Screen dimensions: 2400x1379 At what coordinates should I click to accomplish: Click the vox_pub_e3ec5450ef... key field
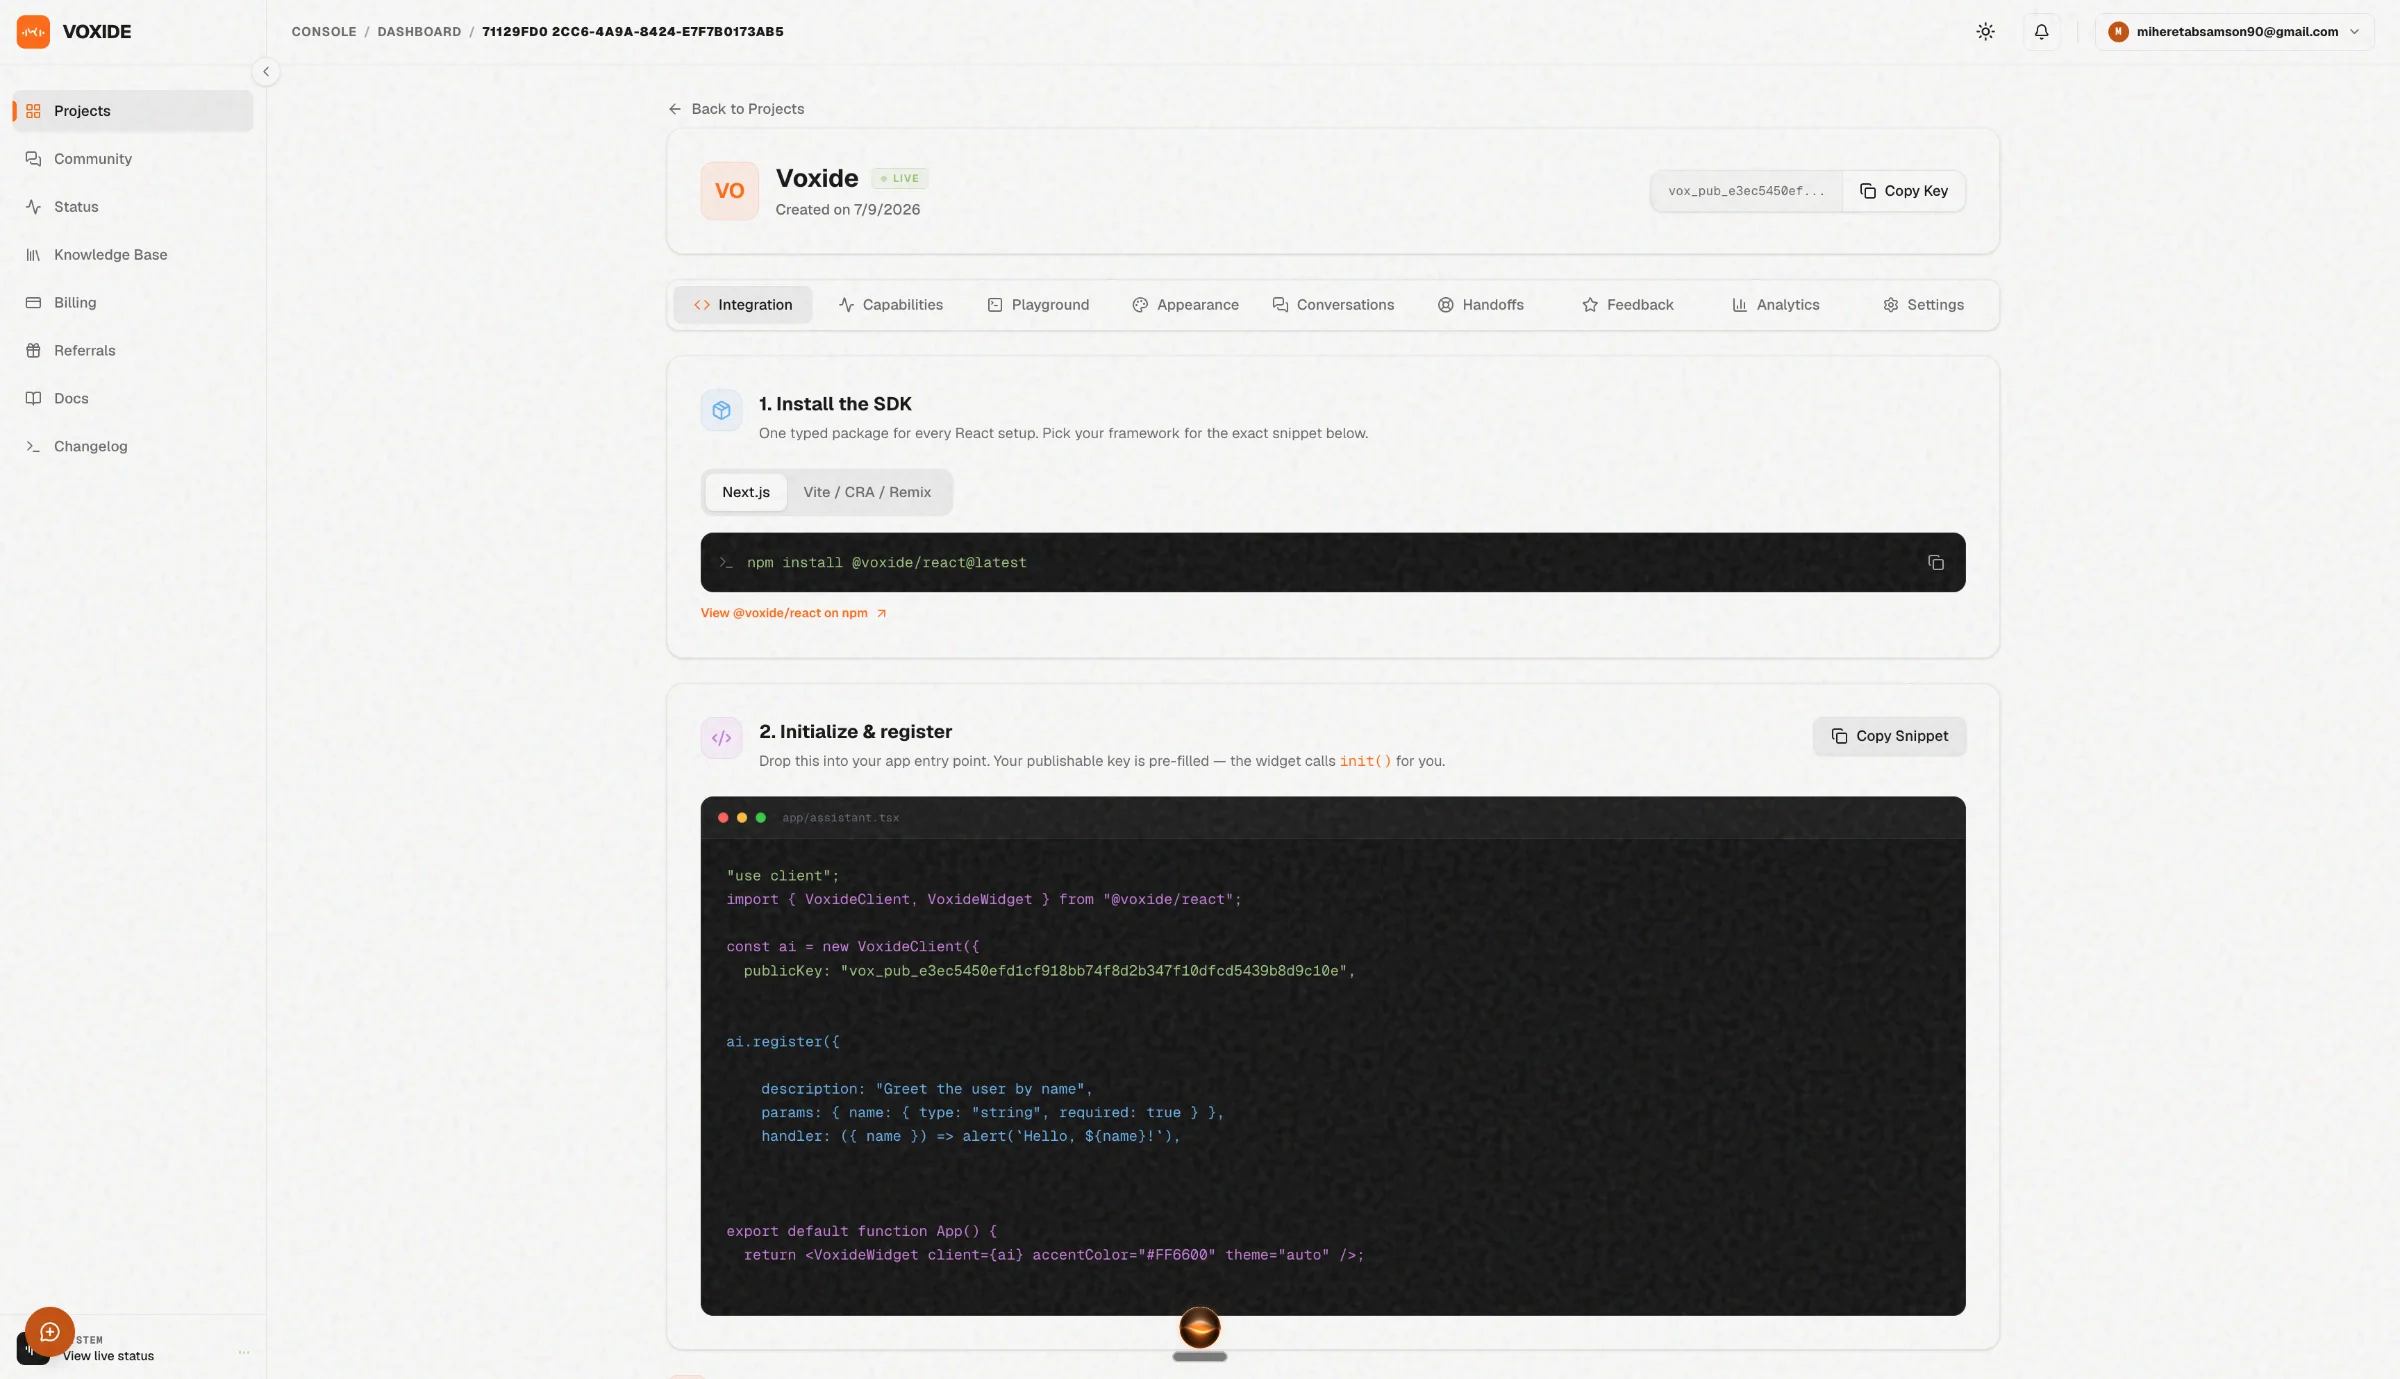[x=1746, y=191]
